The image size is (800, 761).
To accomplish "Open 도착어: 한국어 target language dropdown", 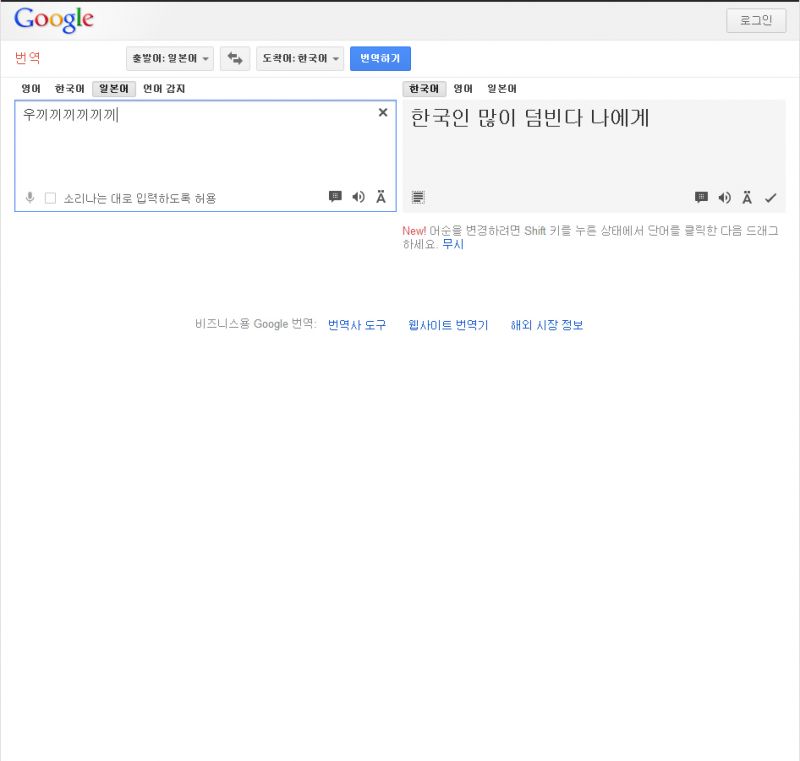I will pyautogui.click(x=300, y=59).
